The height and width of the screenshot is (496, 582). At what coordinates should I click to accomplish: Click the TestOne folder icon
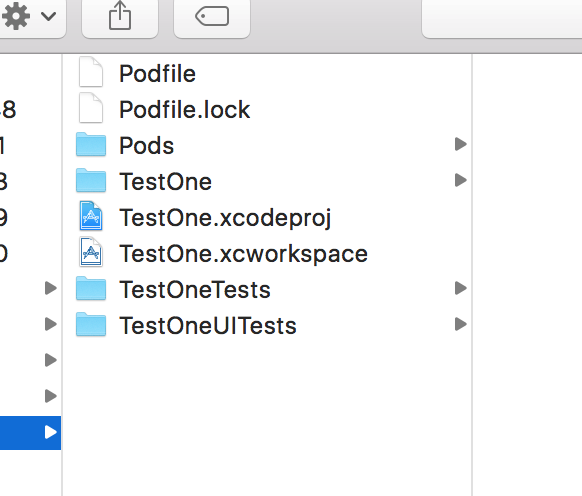pyautogui.click(x=91, y=180)
